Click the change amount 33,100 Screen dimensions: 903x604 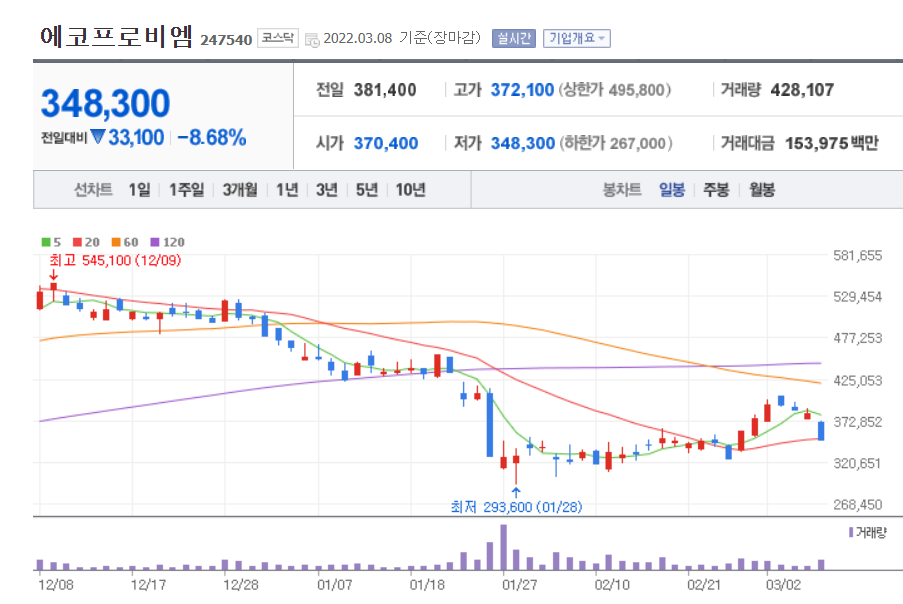tap(136, 138)
